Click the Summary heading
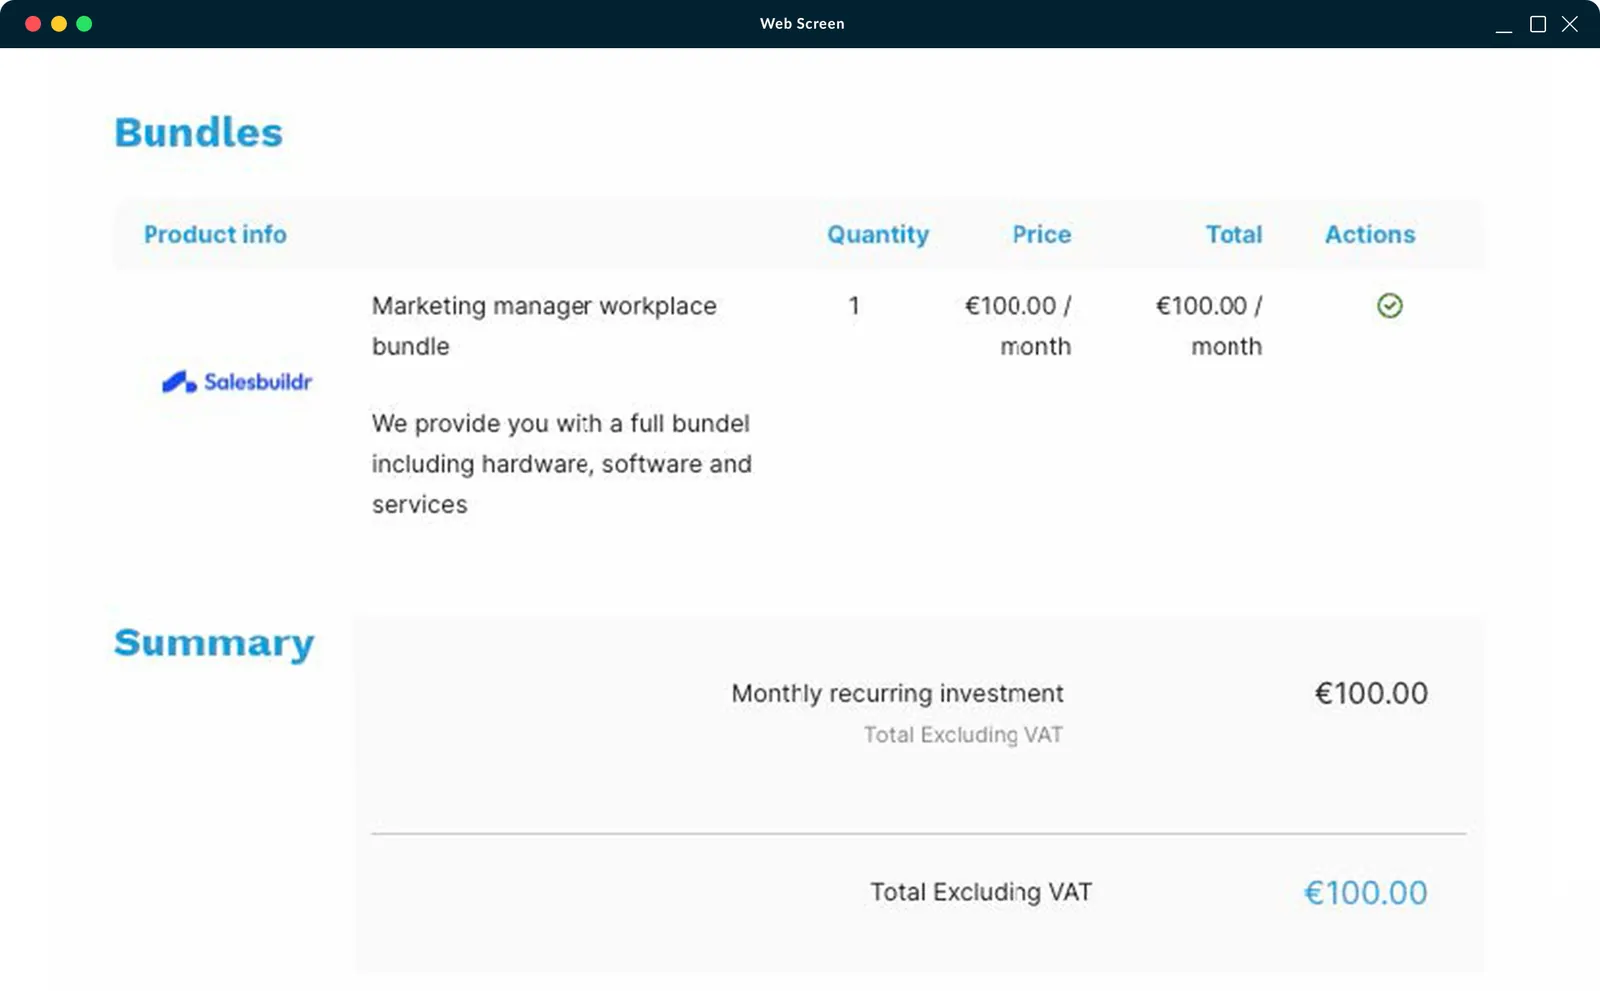 [x=214, y=643]
